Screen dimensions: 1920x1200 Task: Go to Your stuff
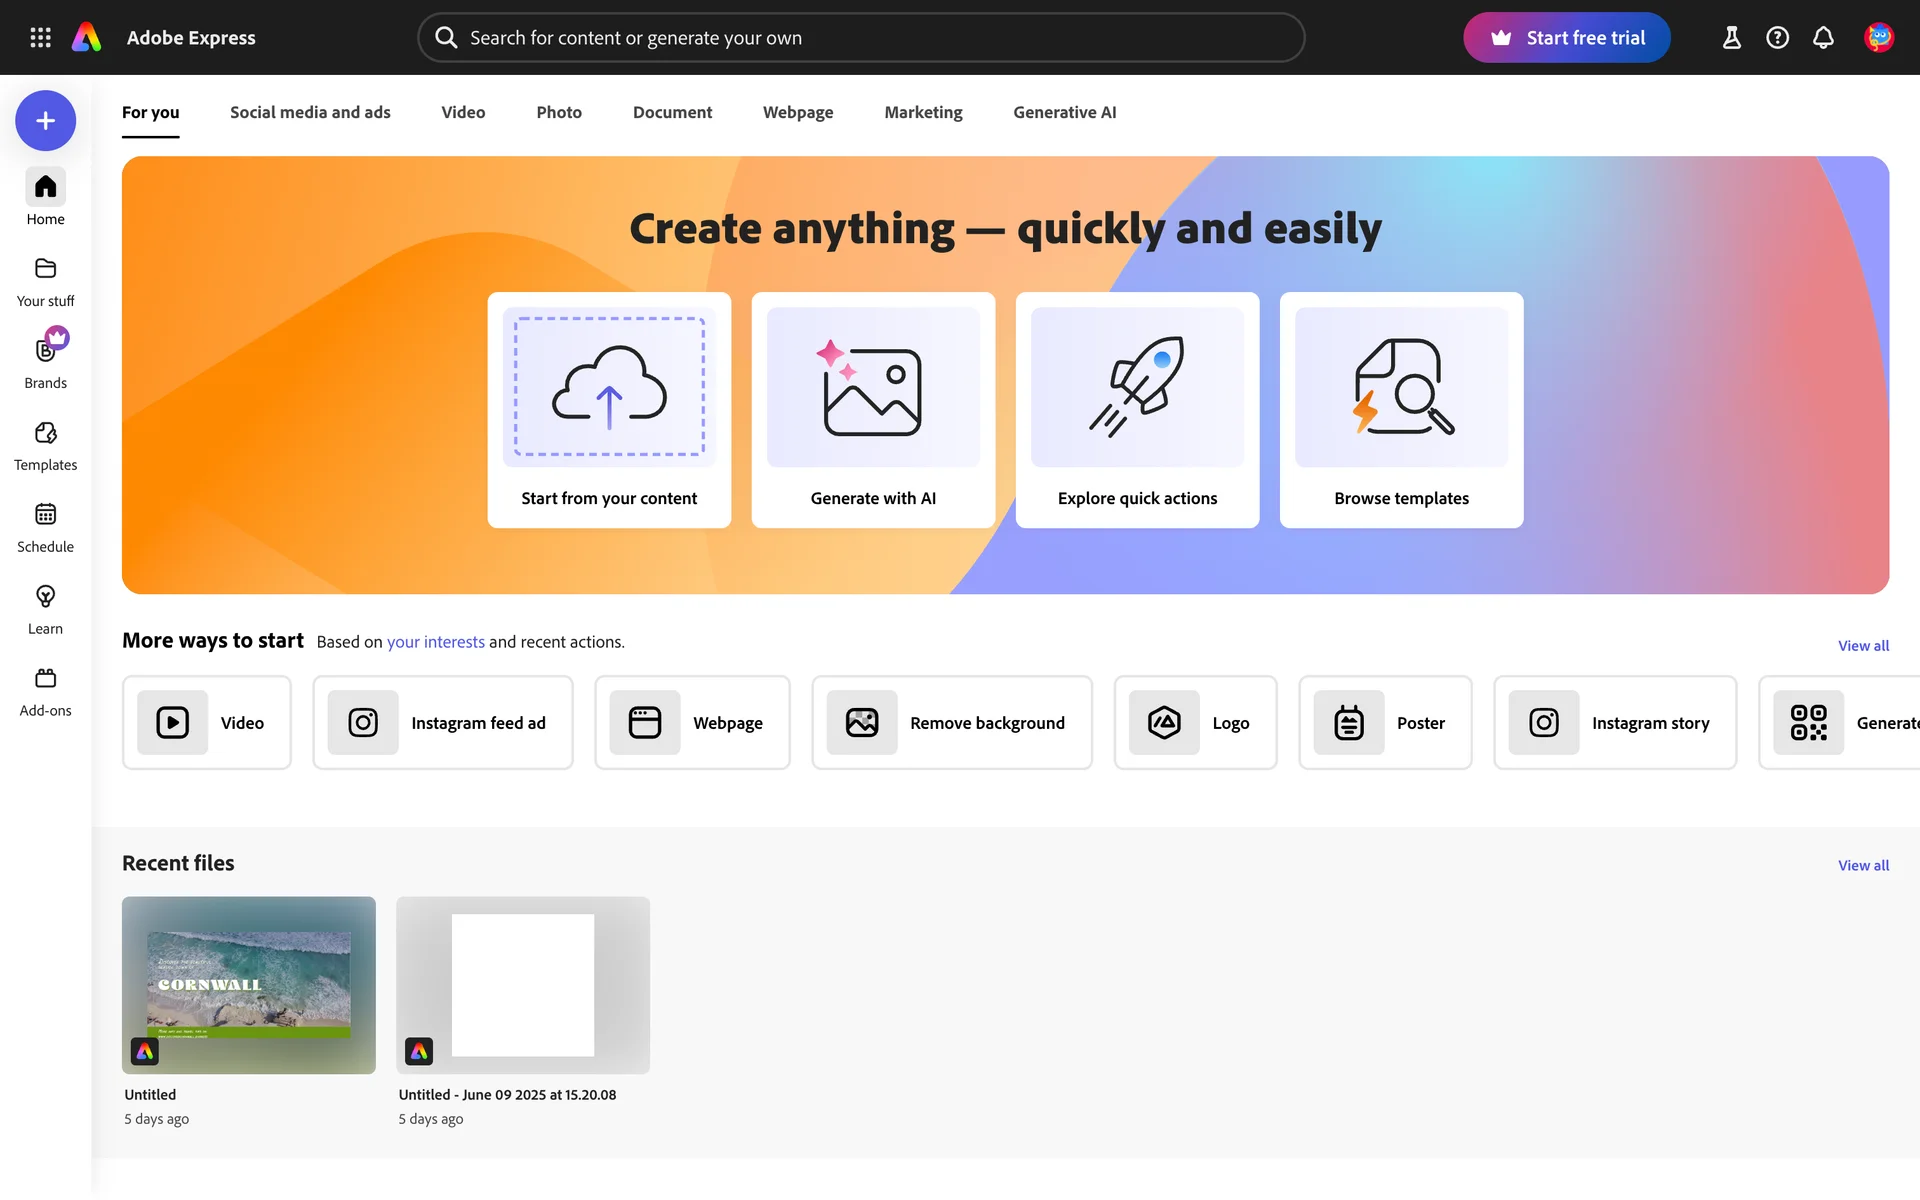point(45,282)
